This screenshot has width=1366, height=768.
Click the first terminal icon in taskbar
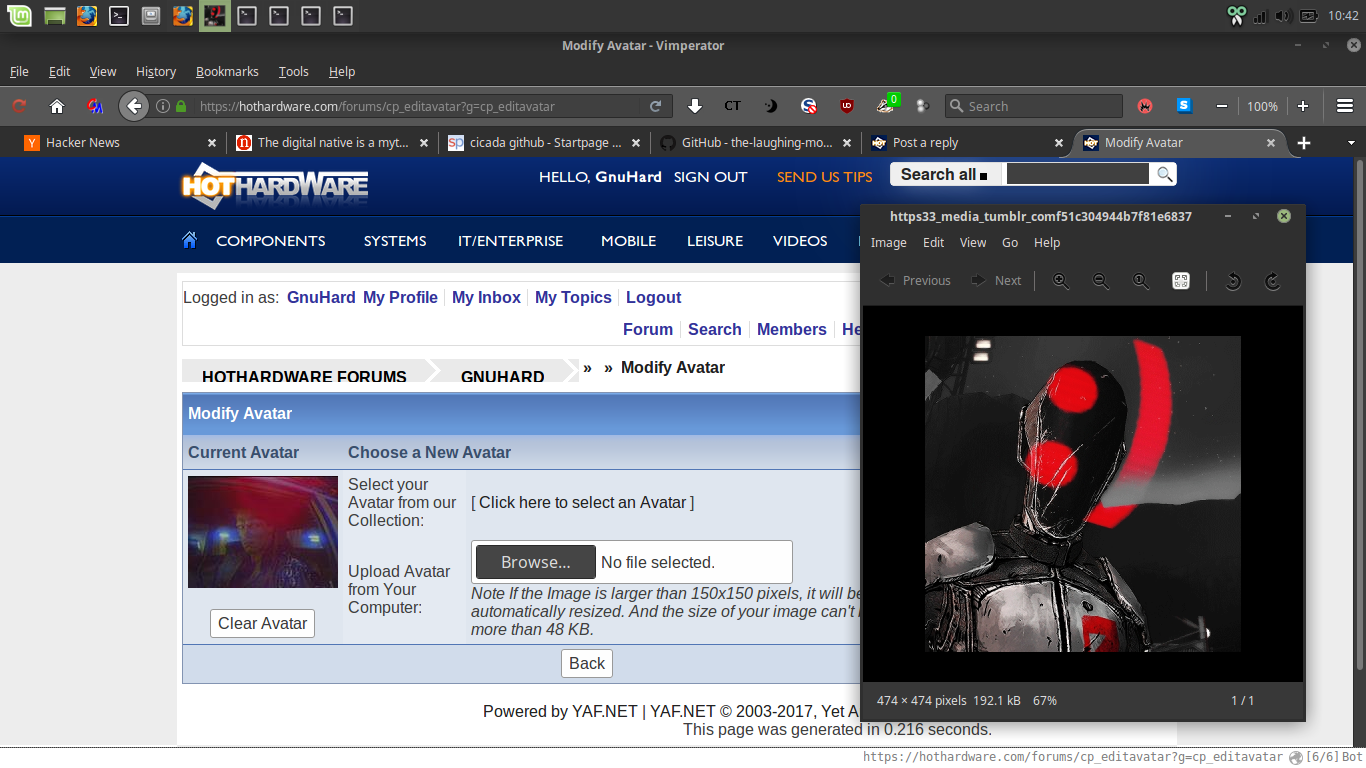pos(119,15)
